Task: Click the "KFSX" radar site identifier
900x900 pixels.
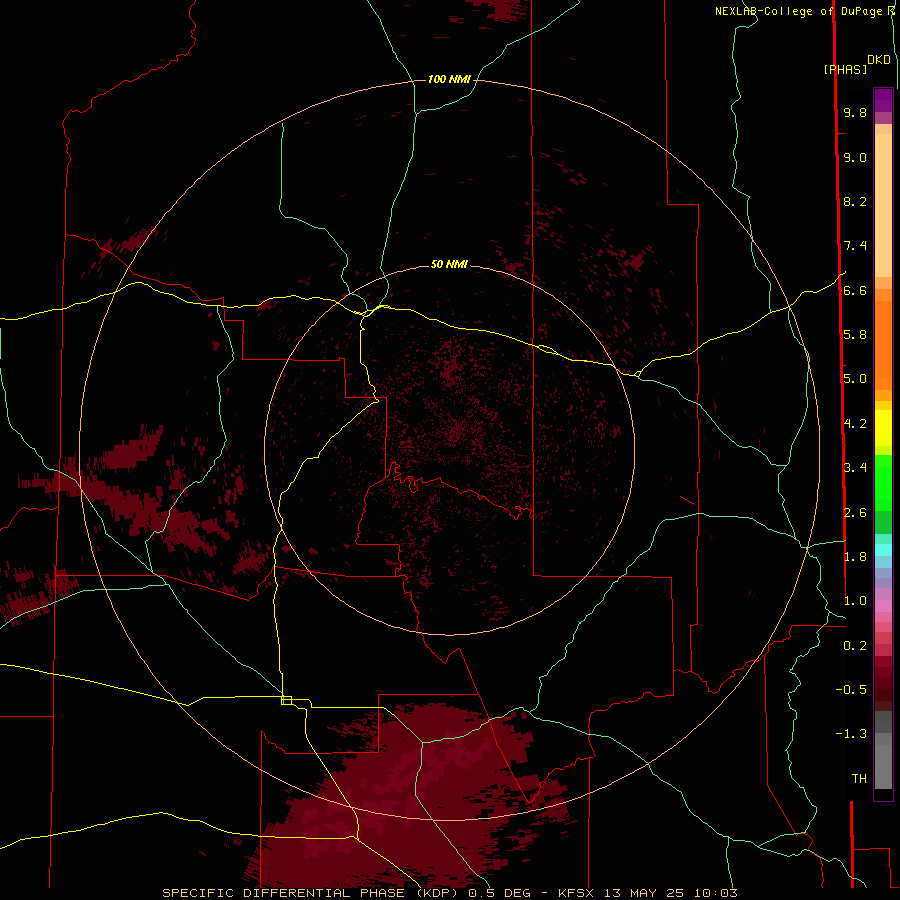Action: coord(578,893)
